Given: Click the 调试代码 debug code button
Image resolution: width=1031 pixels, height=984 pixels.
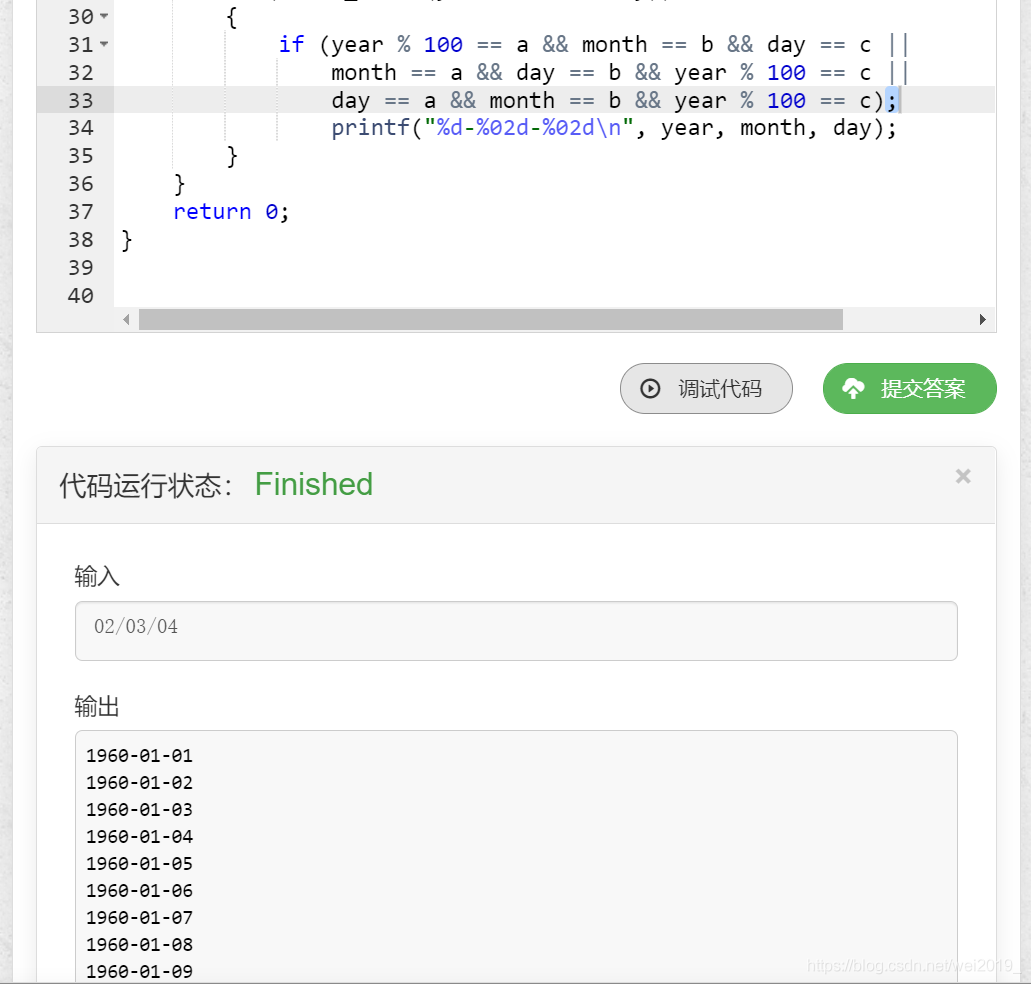Looking at the screenshot, I should [706, 388].
